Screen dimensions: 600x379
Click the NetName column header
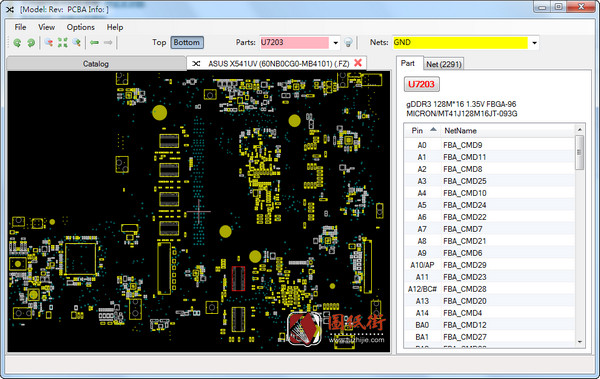[508, 131]
